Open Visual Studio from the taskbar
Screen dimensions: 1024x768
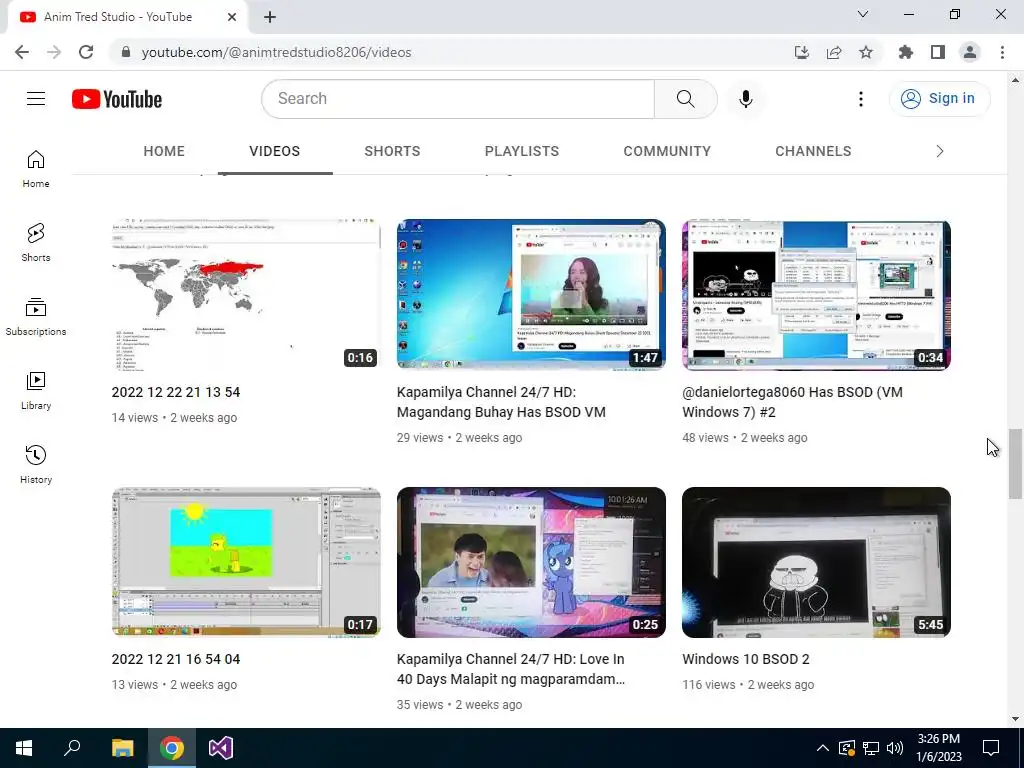pyautogui.click(x=221, y=748)
